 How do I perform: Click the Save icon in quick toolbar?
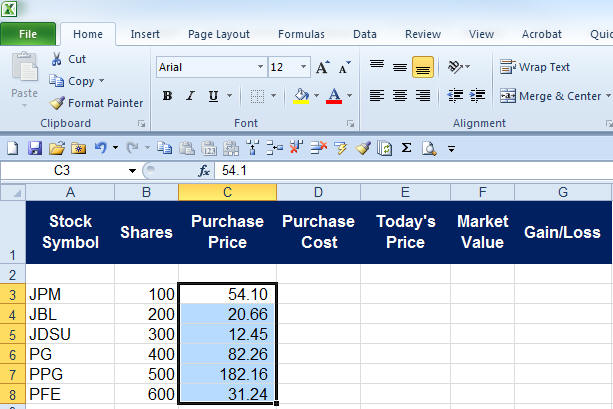click(x=35, y=148)
